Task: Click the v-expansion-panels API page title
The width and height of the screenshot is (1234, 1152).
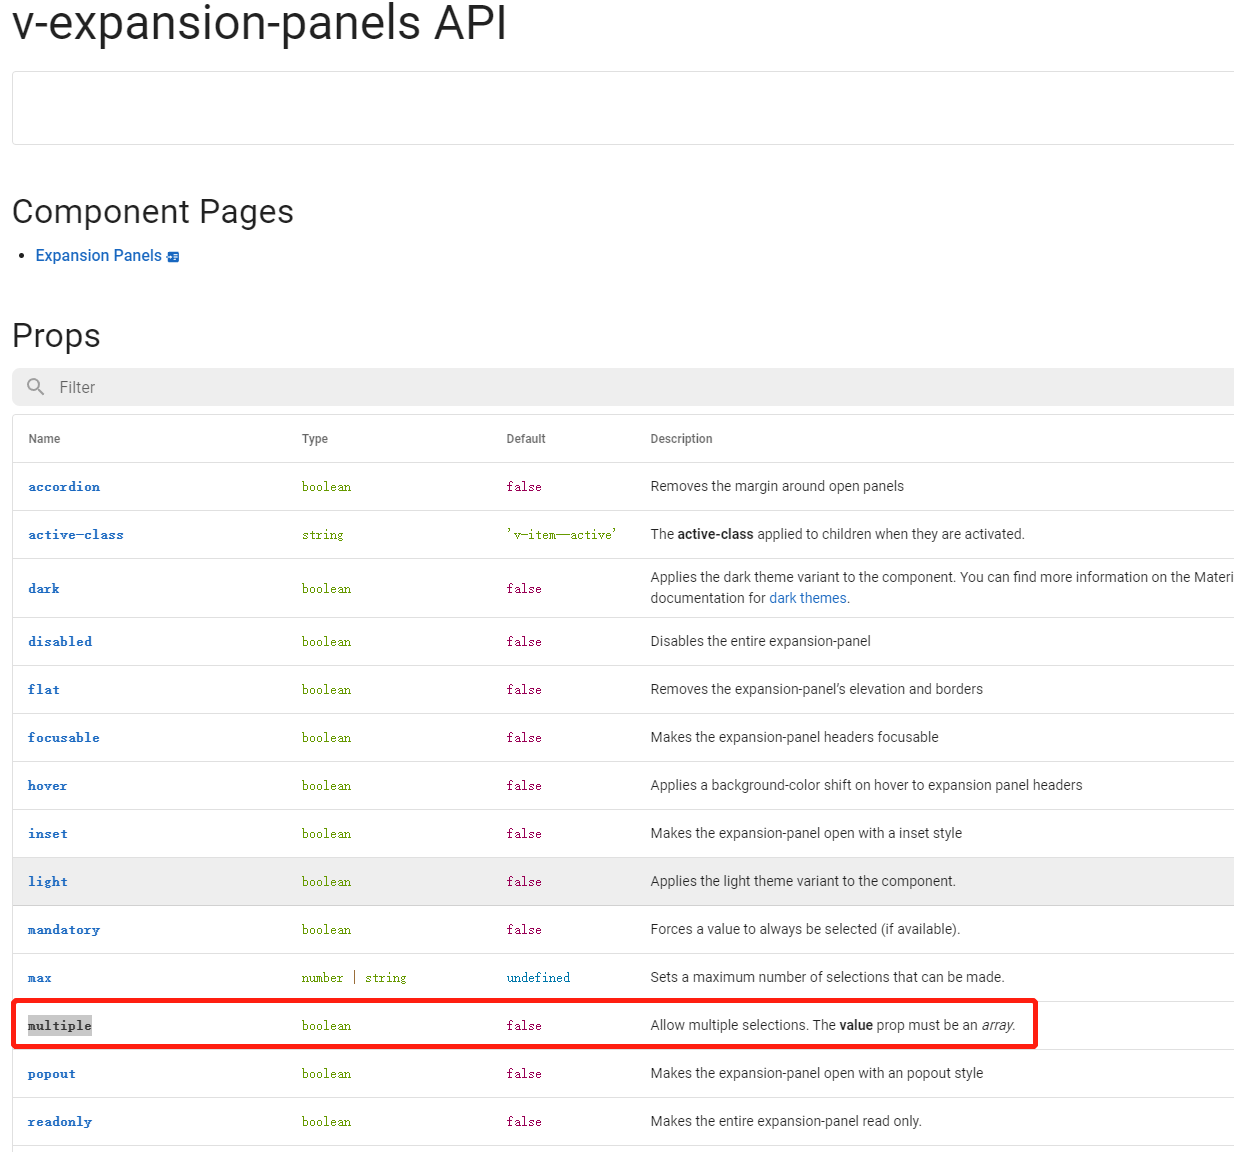Action: [x=259, y=22]
